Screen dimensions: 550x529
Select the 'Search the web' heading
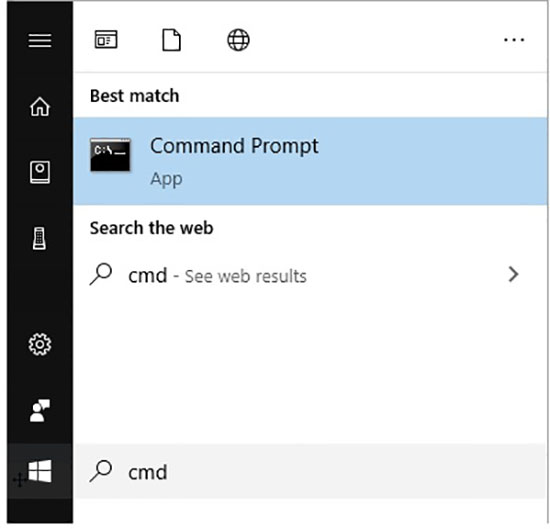click(x=152, y=228)
